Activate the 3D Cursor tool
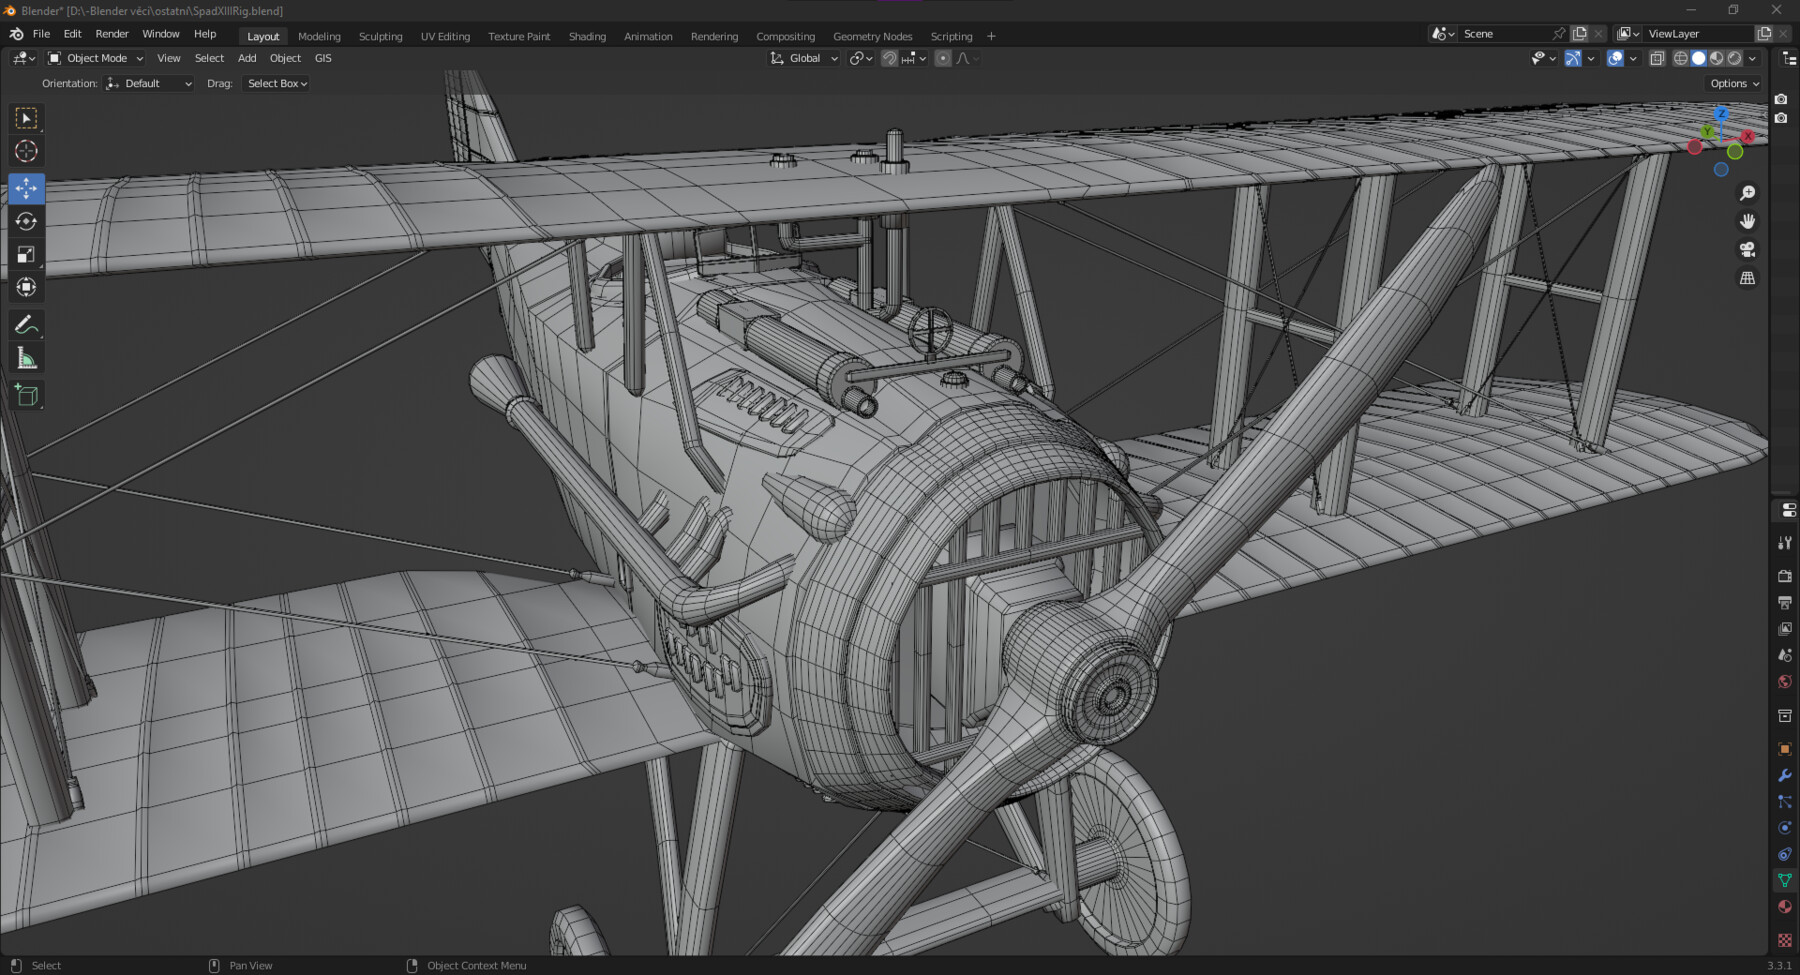Screen dimensions: 1800x975 [x=26, y=151]
